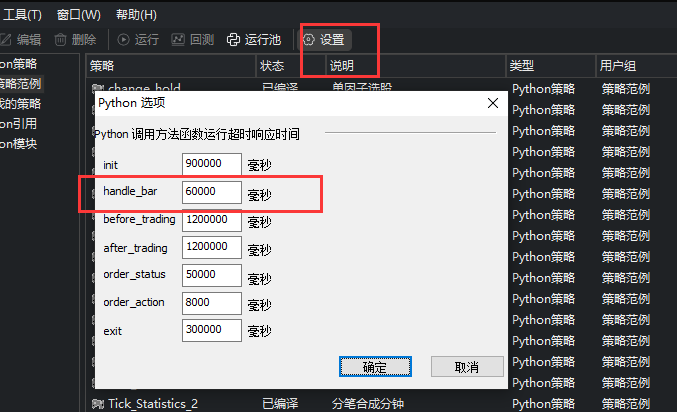The height and width of the screenshot is (412, 677).
Task: Cancel the dialog with 取消
Action: click(467, 367)
